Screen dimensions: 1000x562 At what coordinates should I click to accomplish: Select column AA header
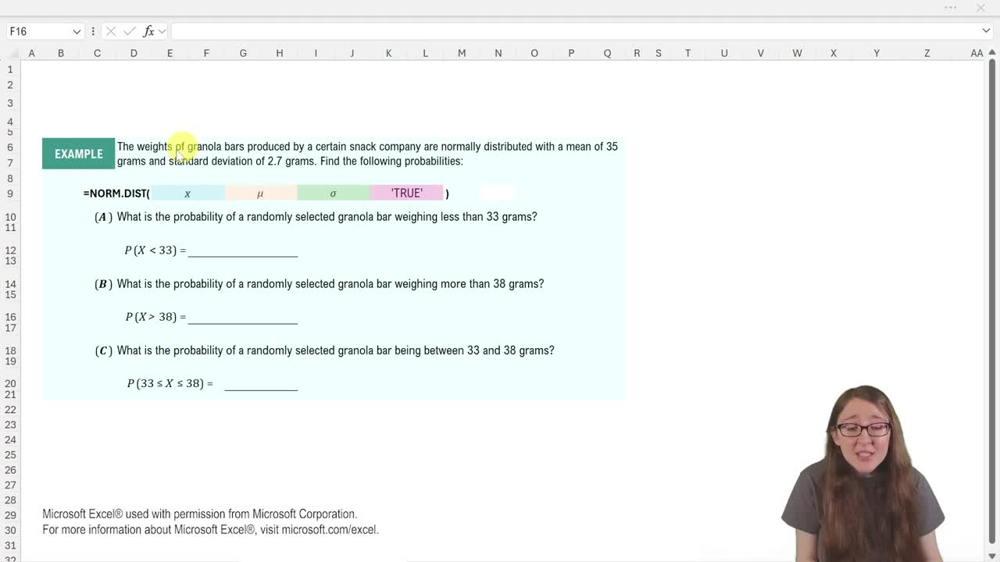[x=976, y=54]
